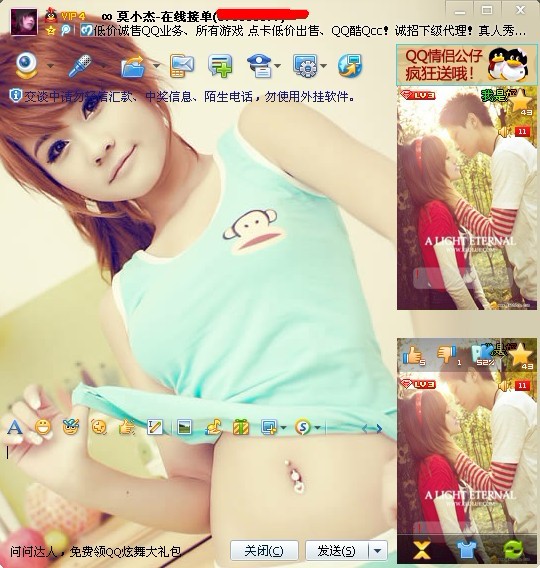Image resolution: width=540 pixels, height=568 pixels.
Task: Click the 关闭(C) button
Action: 264,551
